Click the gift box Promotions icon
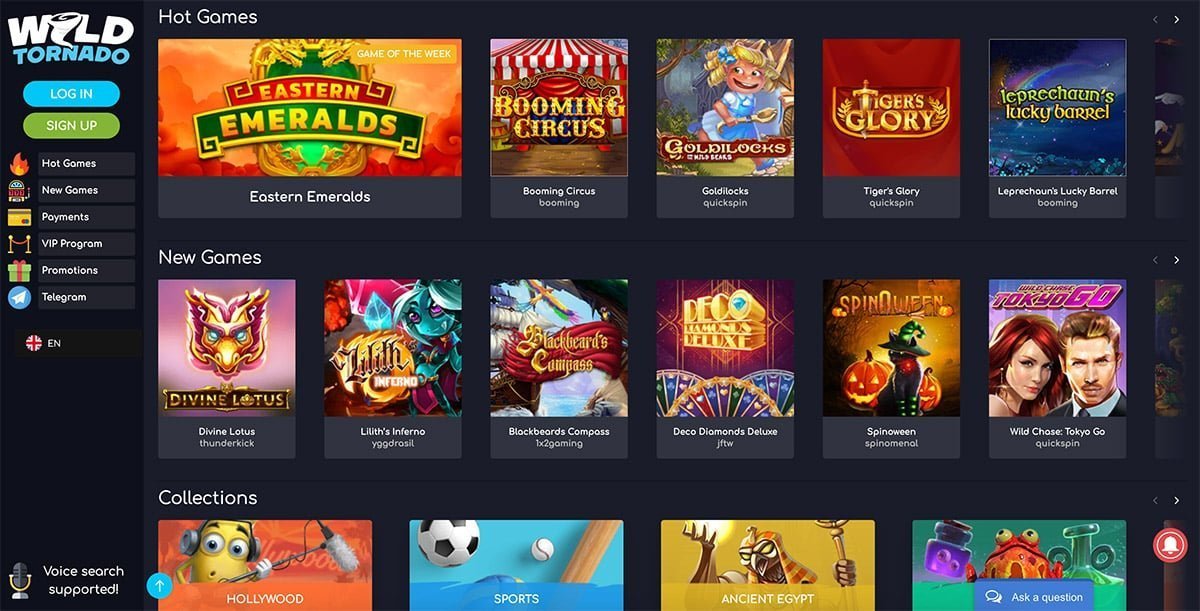Viewport: 1200px width, 611px height. [19, 271]
